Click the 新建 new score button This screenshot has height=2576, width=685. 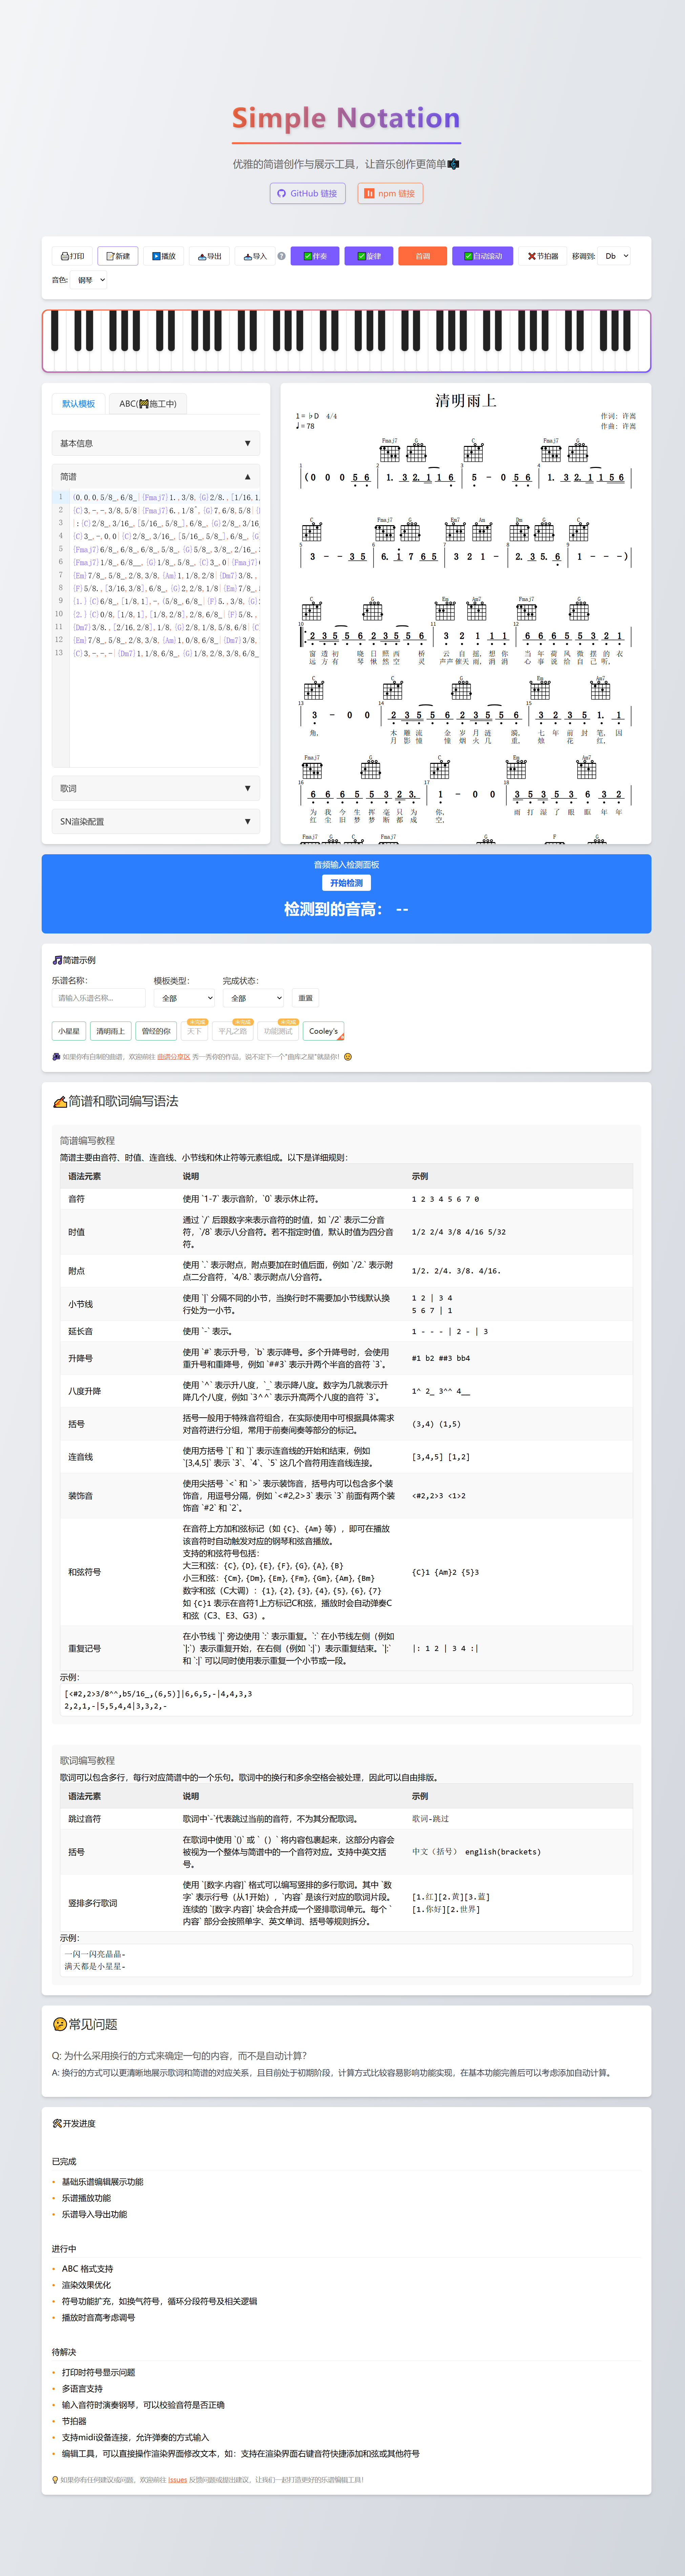tap(118, 256)
